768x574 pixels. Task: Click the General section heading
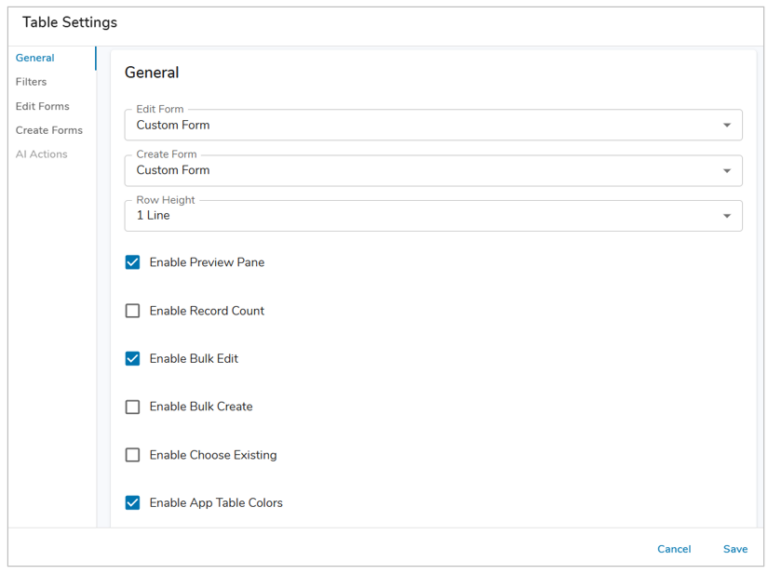(x=152, y=72)
